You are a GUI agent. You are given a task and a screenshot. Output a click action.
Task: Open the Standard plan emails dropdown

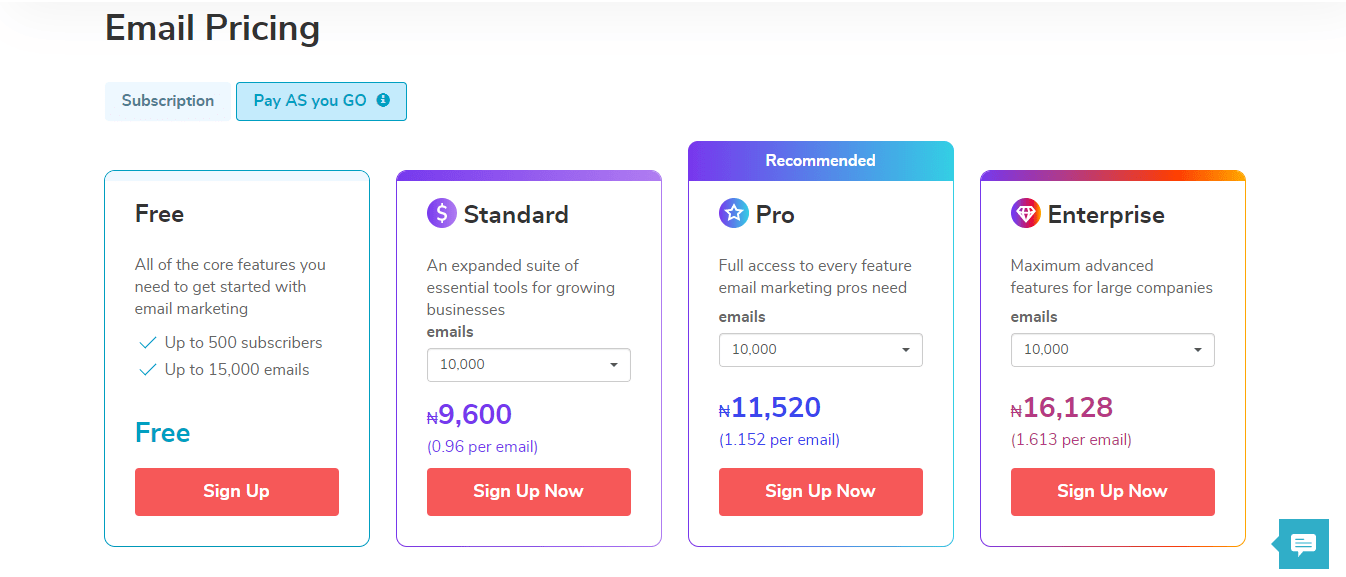[x=528, y=365]
